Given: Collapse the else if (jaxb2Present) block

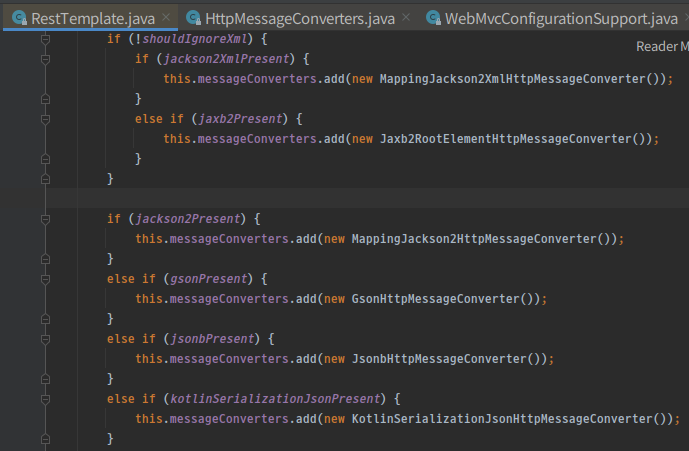Looking at the screenshot, I should [45, 119].
